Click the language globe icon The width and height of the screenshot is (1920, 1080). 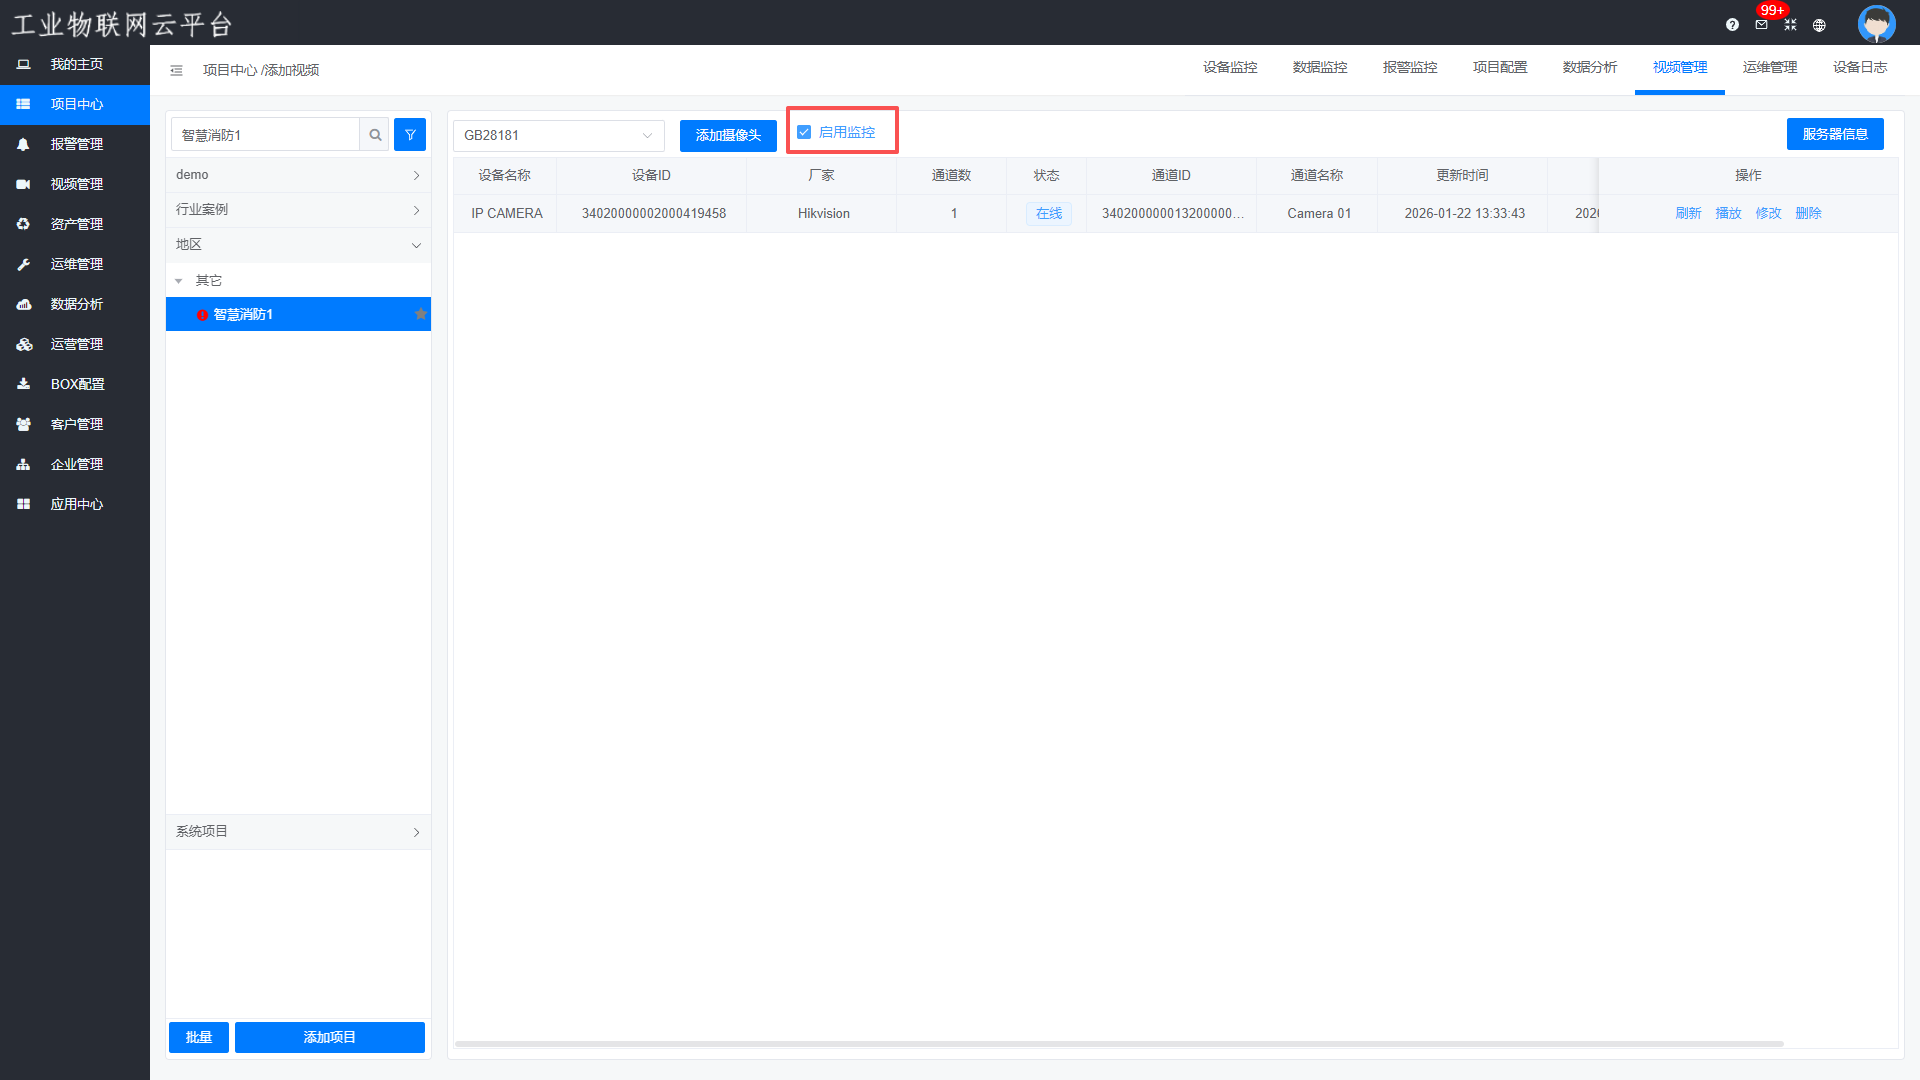1819,25
